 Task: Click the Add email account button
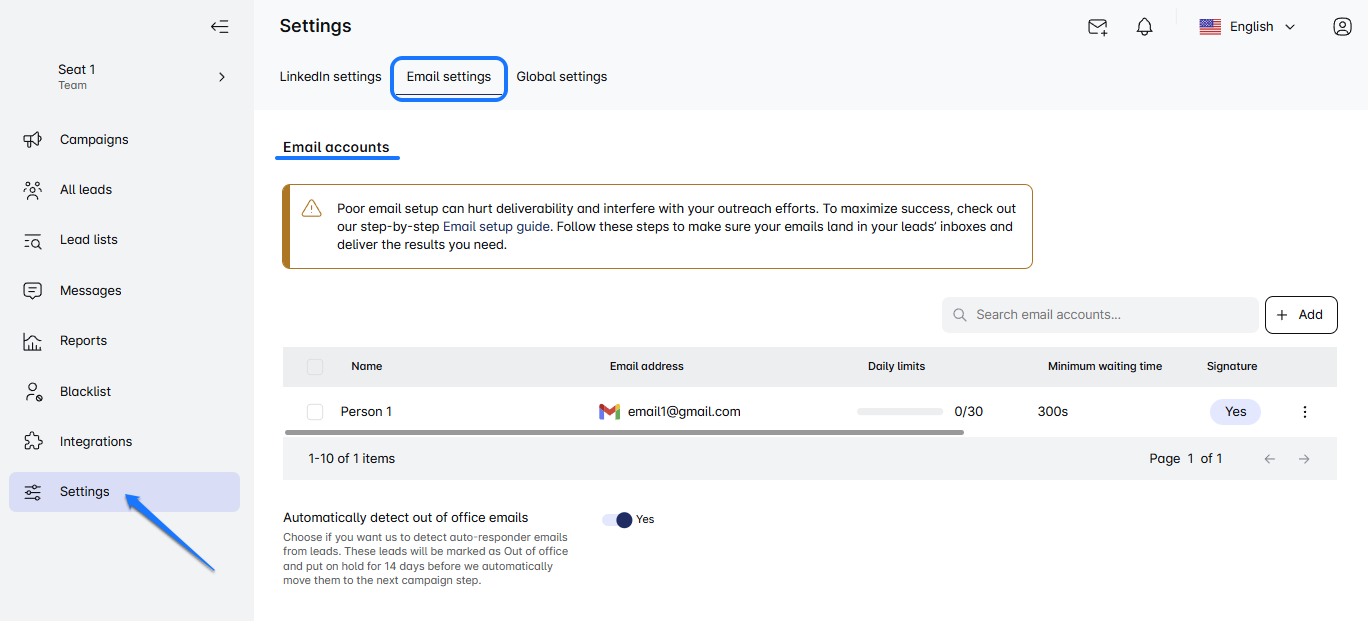click(x=1300, y=315)
